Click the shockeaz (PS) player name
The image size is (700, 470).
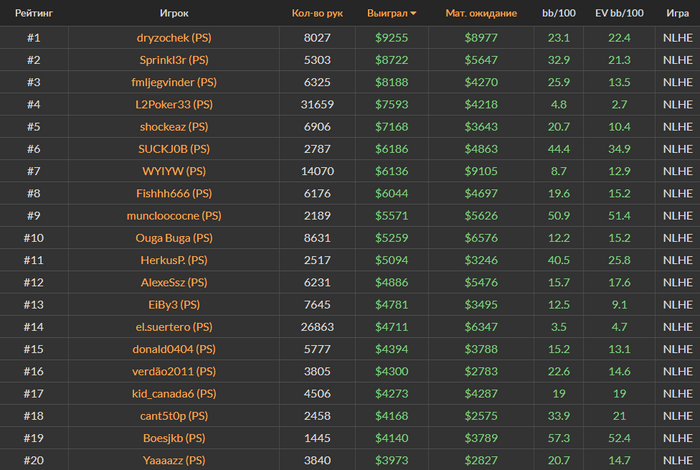[174, 127]
